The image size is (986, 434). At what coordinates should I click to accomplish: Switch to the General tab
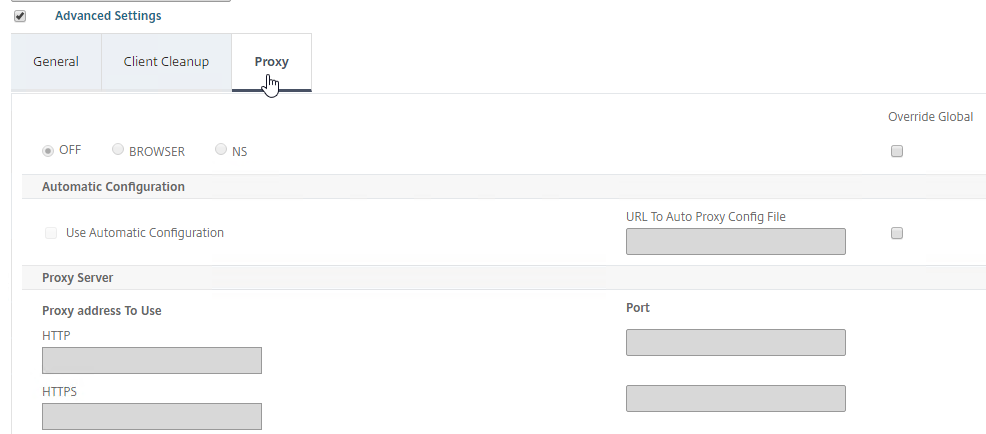pos(56,62)
